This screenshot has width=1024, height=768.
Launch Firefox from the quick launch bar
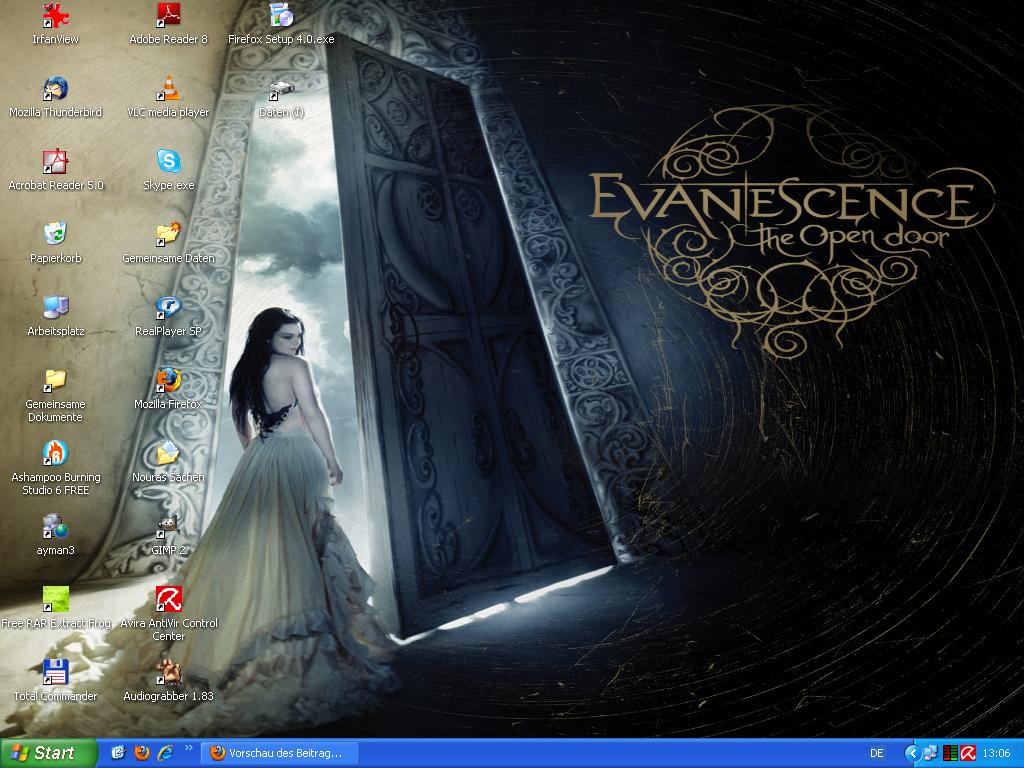142,753
